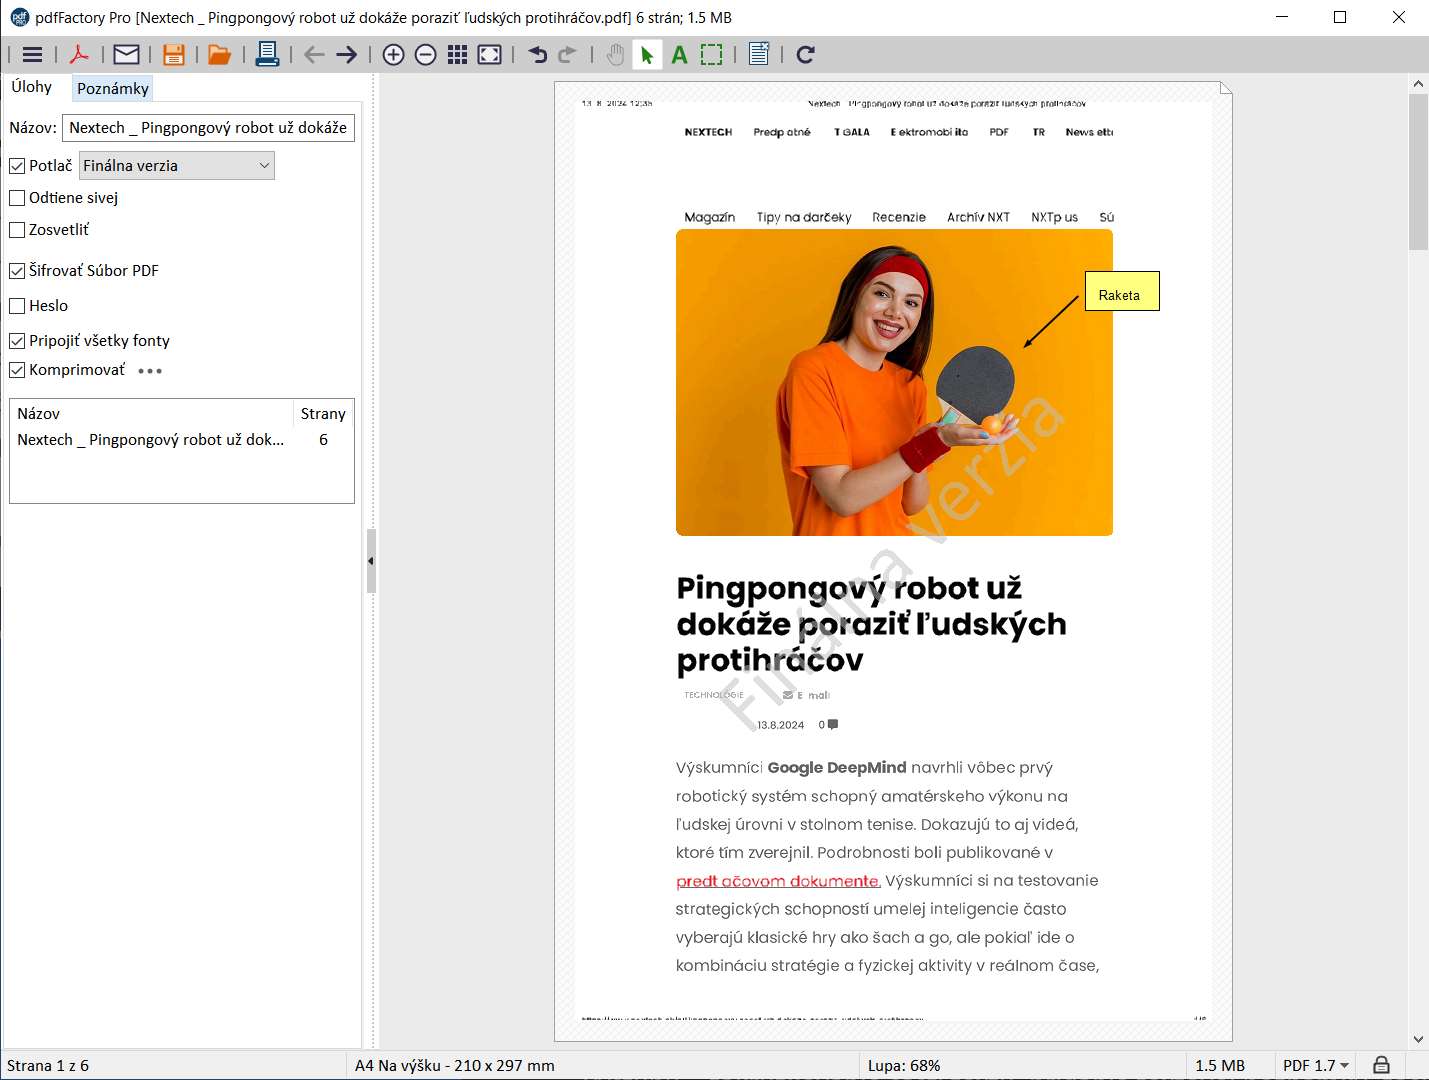
Task: Go to the next page arrow
Action: pyautogui.click(x=347, y=55)
